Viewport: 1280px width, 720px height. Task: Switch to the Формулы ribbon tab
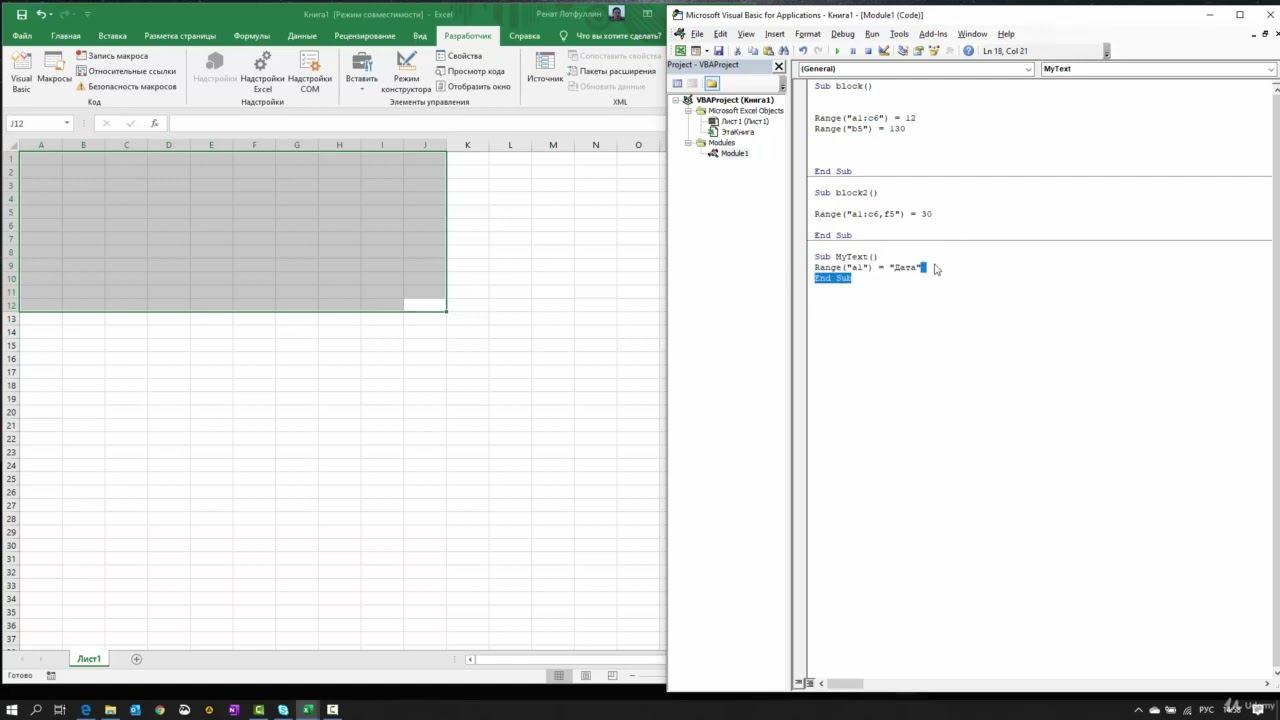pyautogui.click(x=251, y=36)
